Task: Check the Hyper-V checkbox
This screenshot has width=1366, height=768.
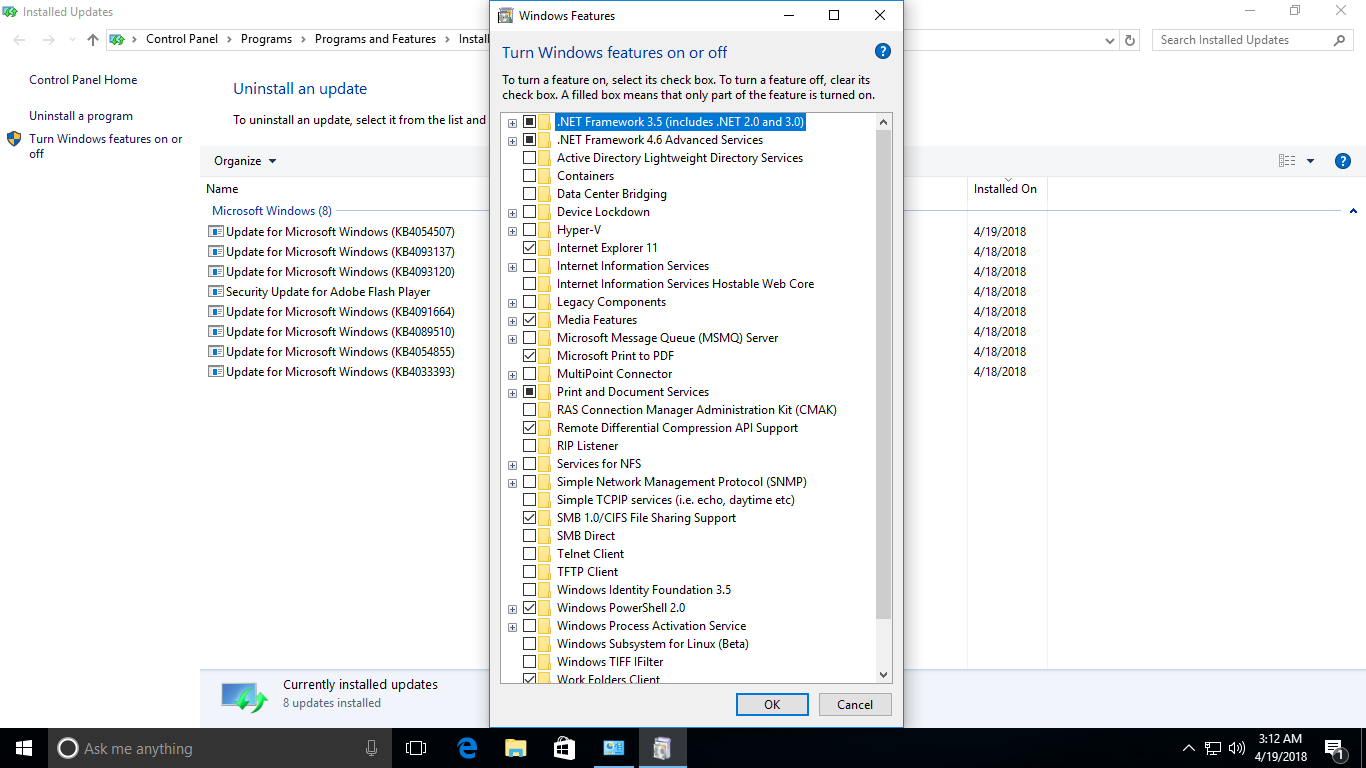Action: (529, 230)
